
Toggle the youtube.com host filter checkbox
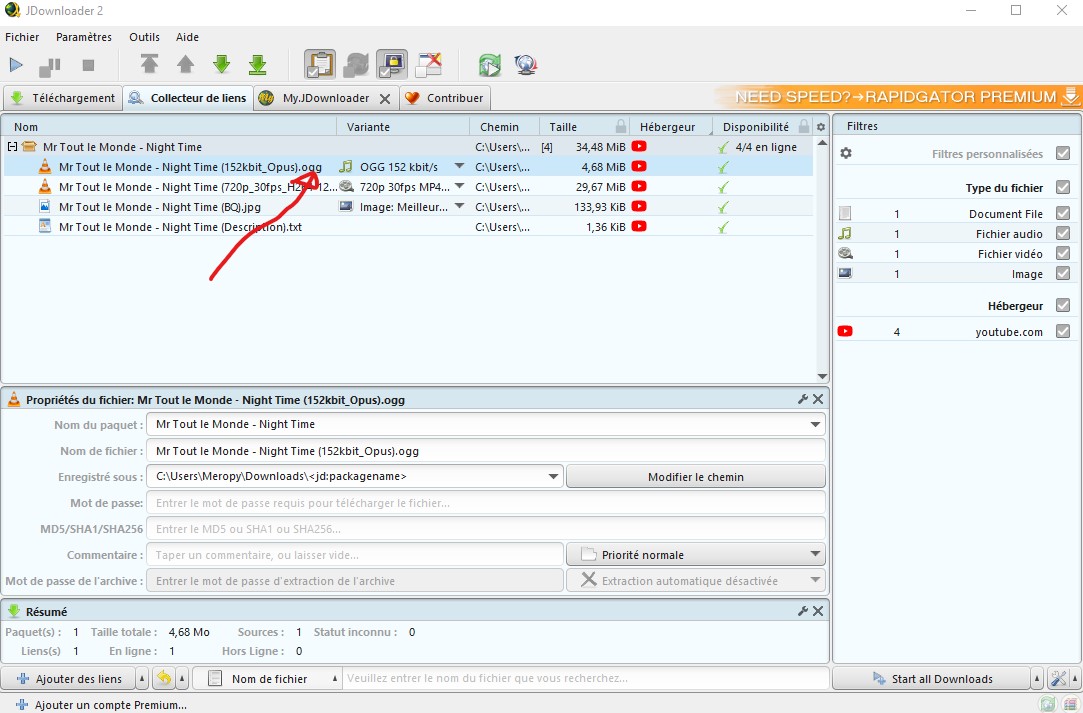click(1063, 332)
